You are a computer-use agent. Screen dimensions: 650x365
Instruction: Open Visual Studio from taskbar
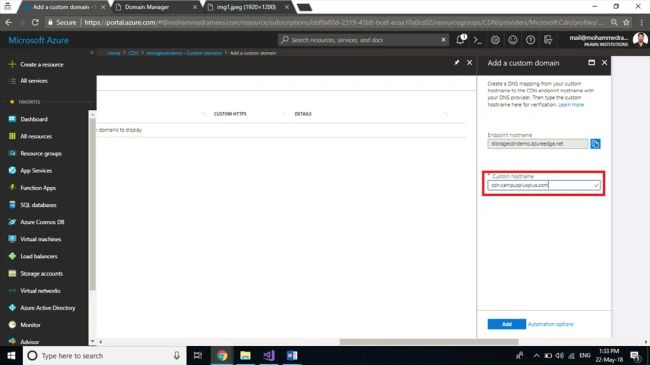click(x=269, y=355)
